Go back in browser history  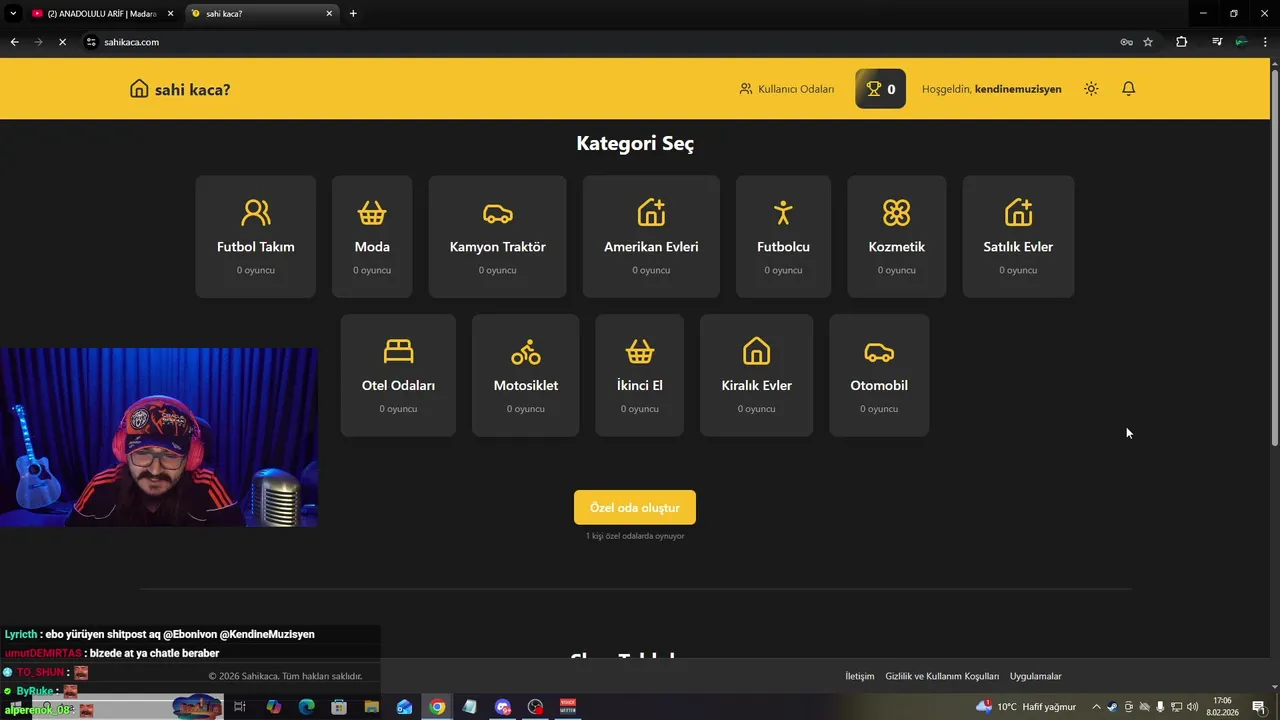click(14, 42)
